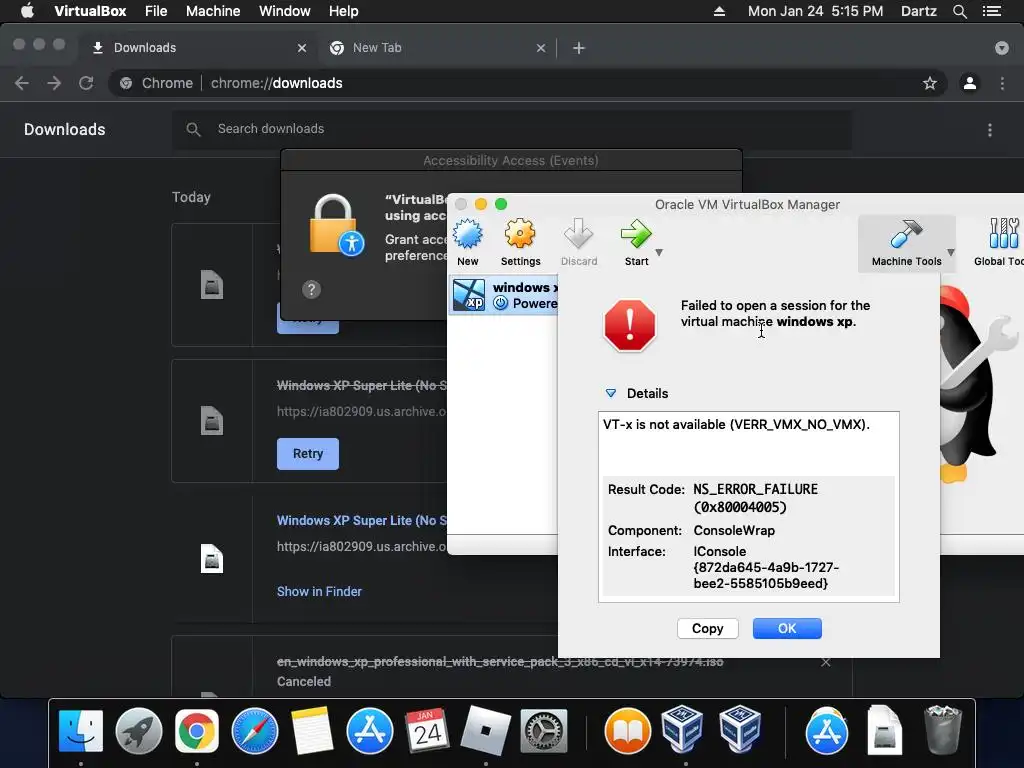Screen dimensions: 1024x768
Task: Open Roblox from the Dock
Action: coord(485,731)
